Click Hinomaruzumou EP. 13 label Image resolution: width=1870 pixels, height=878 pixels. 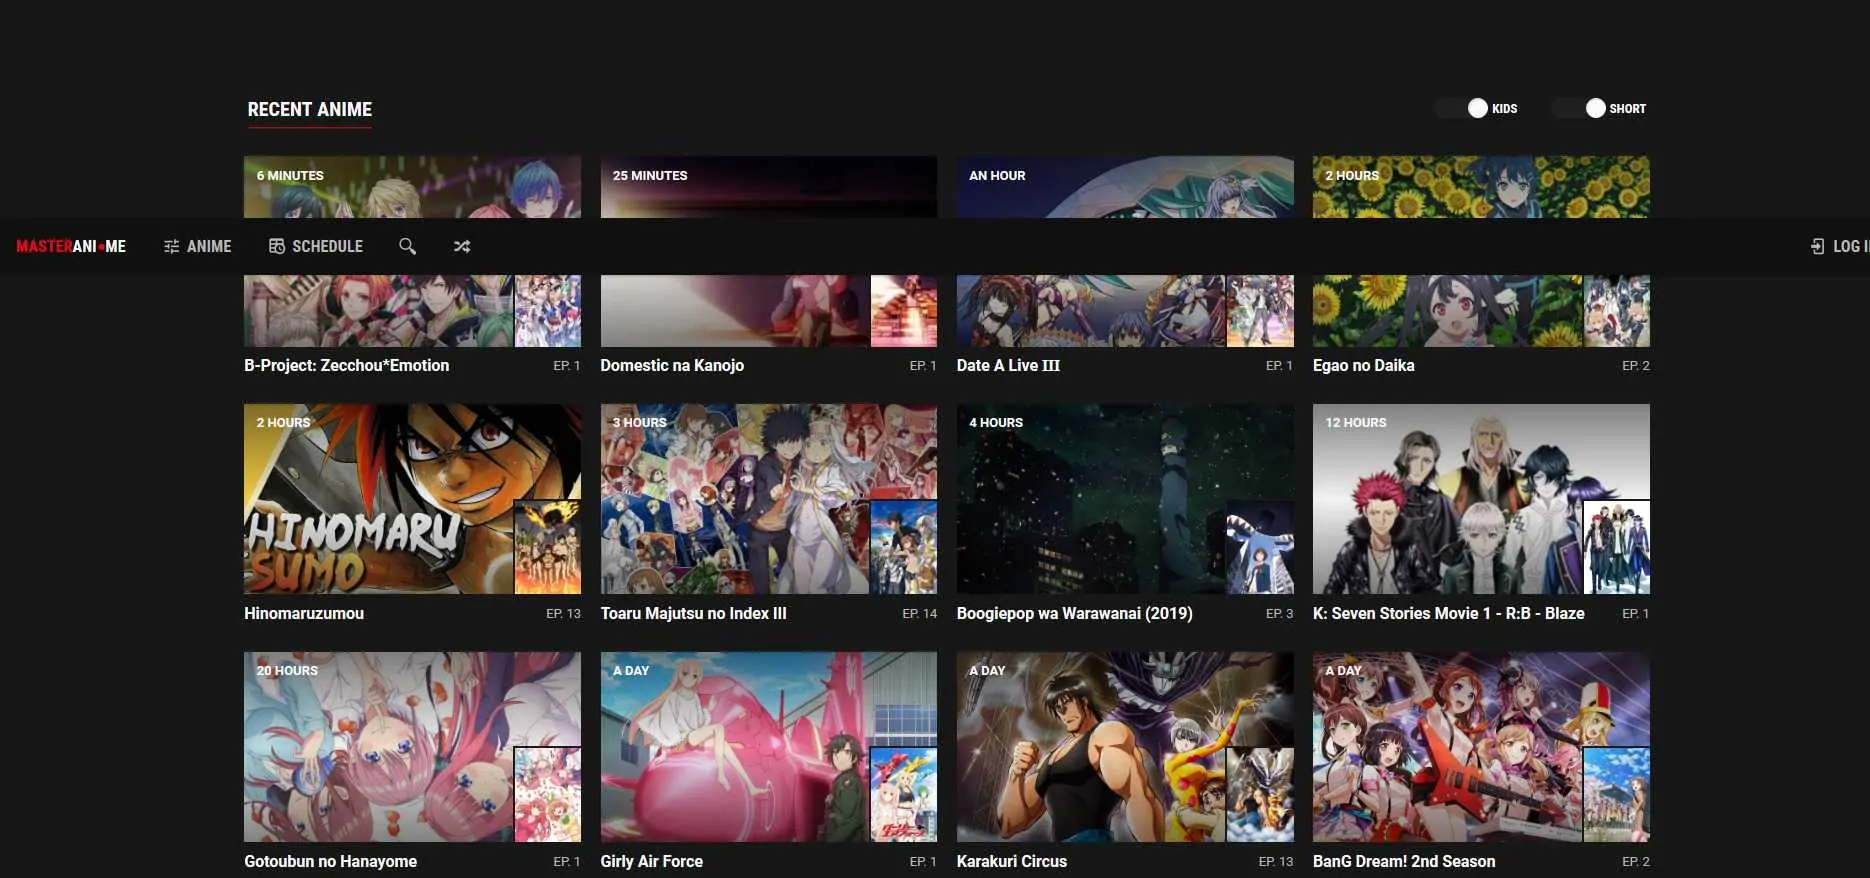[x=563, y=614]
